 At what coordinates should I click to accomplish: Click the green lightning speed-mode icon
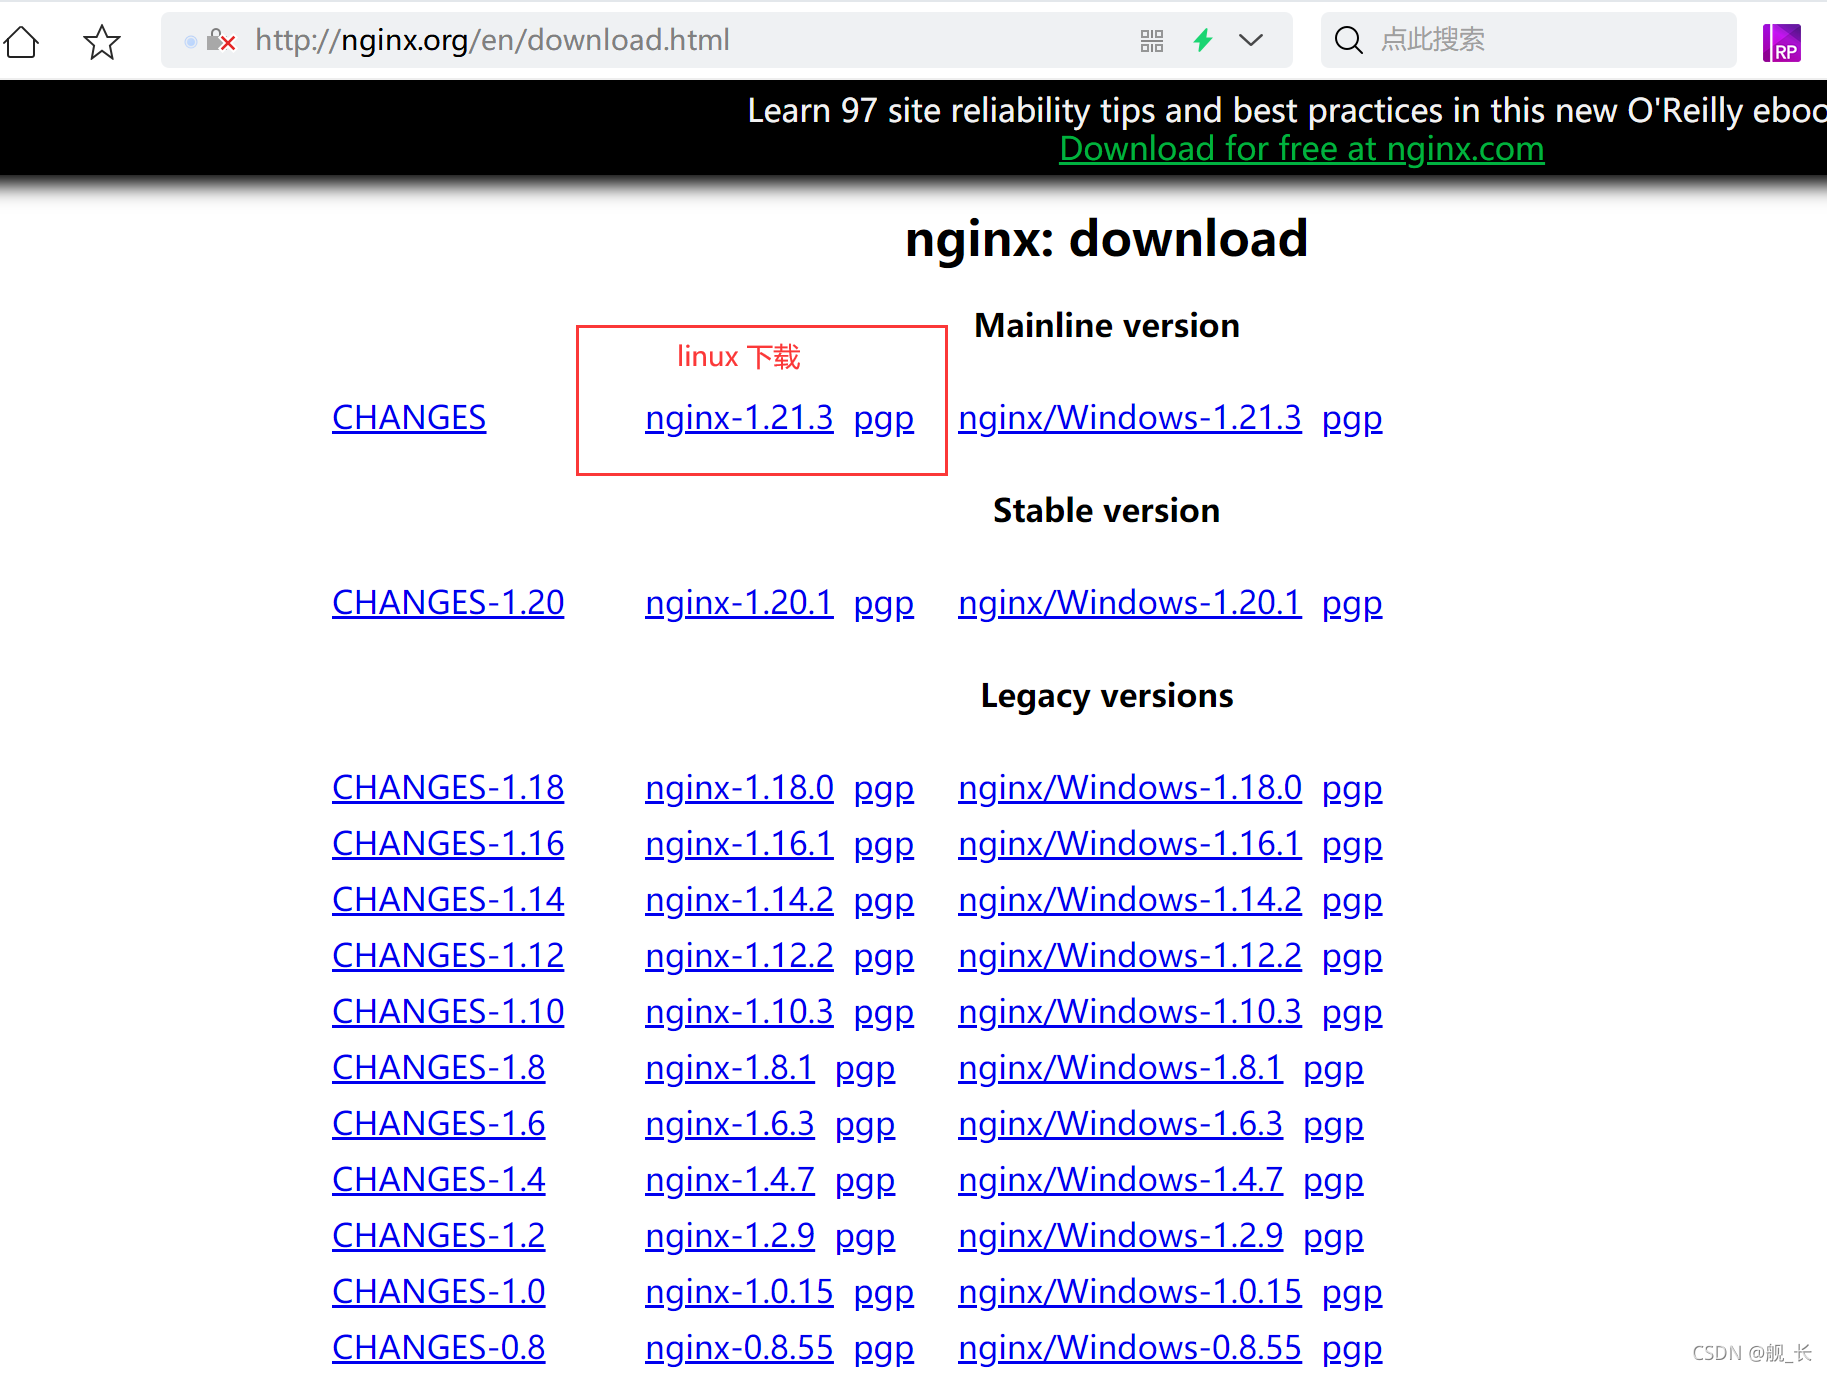(x=1203, y=40)
